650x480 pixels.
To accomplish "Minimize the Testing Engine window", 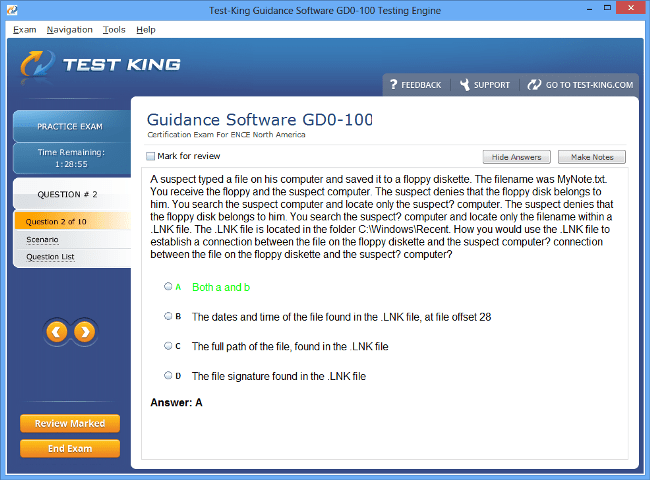I will 589,9.
